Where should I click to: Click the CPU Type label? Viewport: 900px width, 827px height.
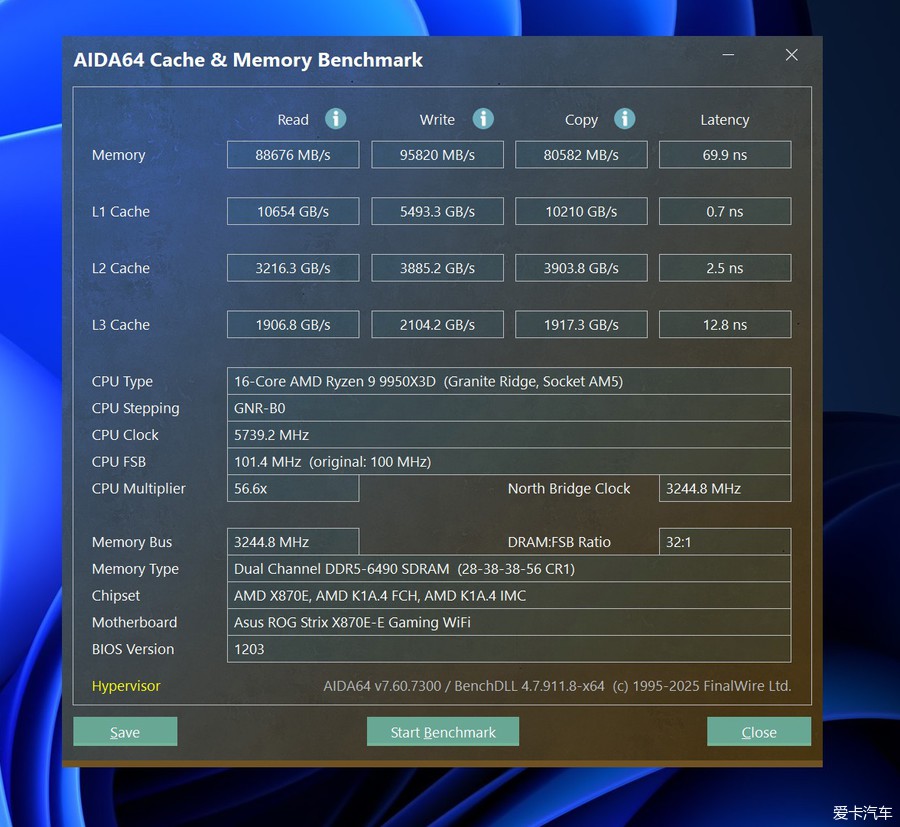click(122, 382)
